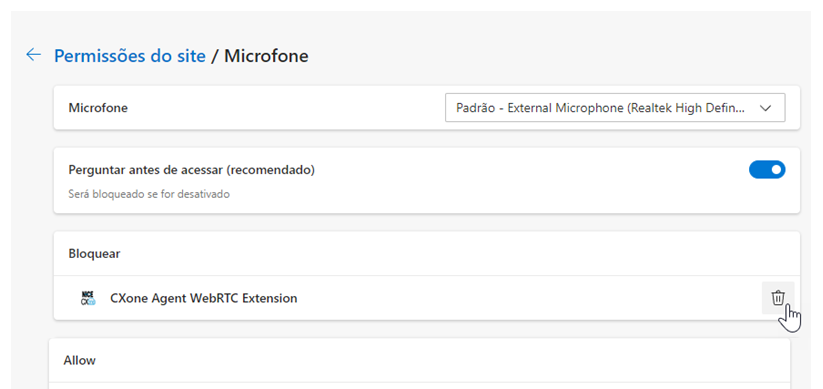This screenshot has height=389, width=823.
Task: Click the NICE CXone extension logo
Action: coord(88,298)
